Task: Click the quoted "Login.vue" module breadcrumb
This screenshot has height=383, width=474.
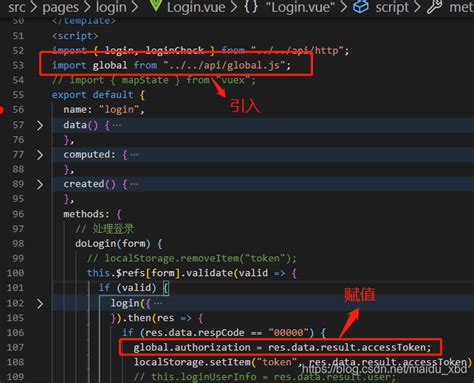Action: coord(300,7)
